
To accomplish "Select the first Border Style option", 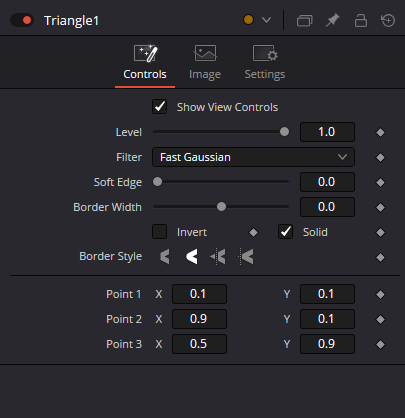I will point(165,257).
